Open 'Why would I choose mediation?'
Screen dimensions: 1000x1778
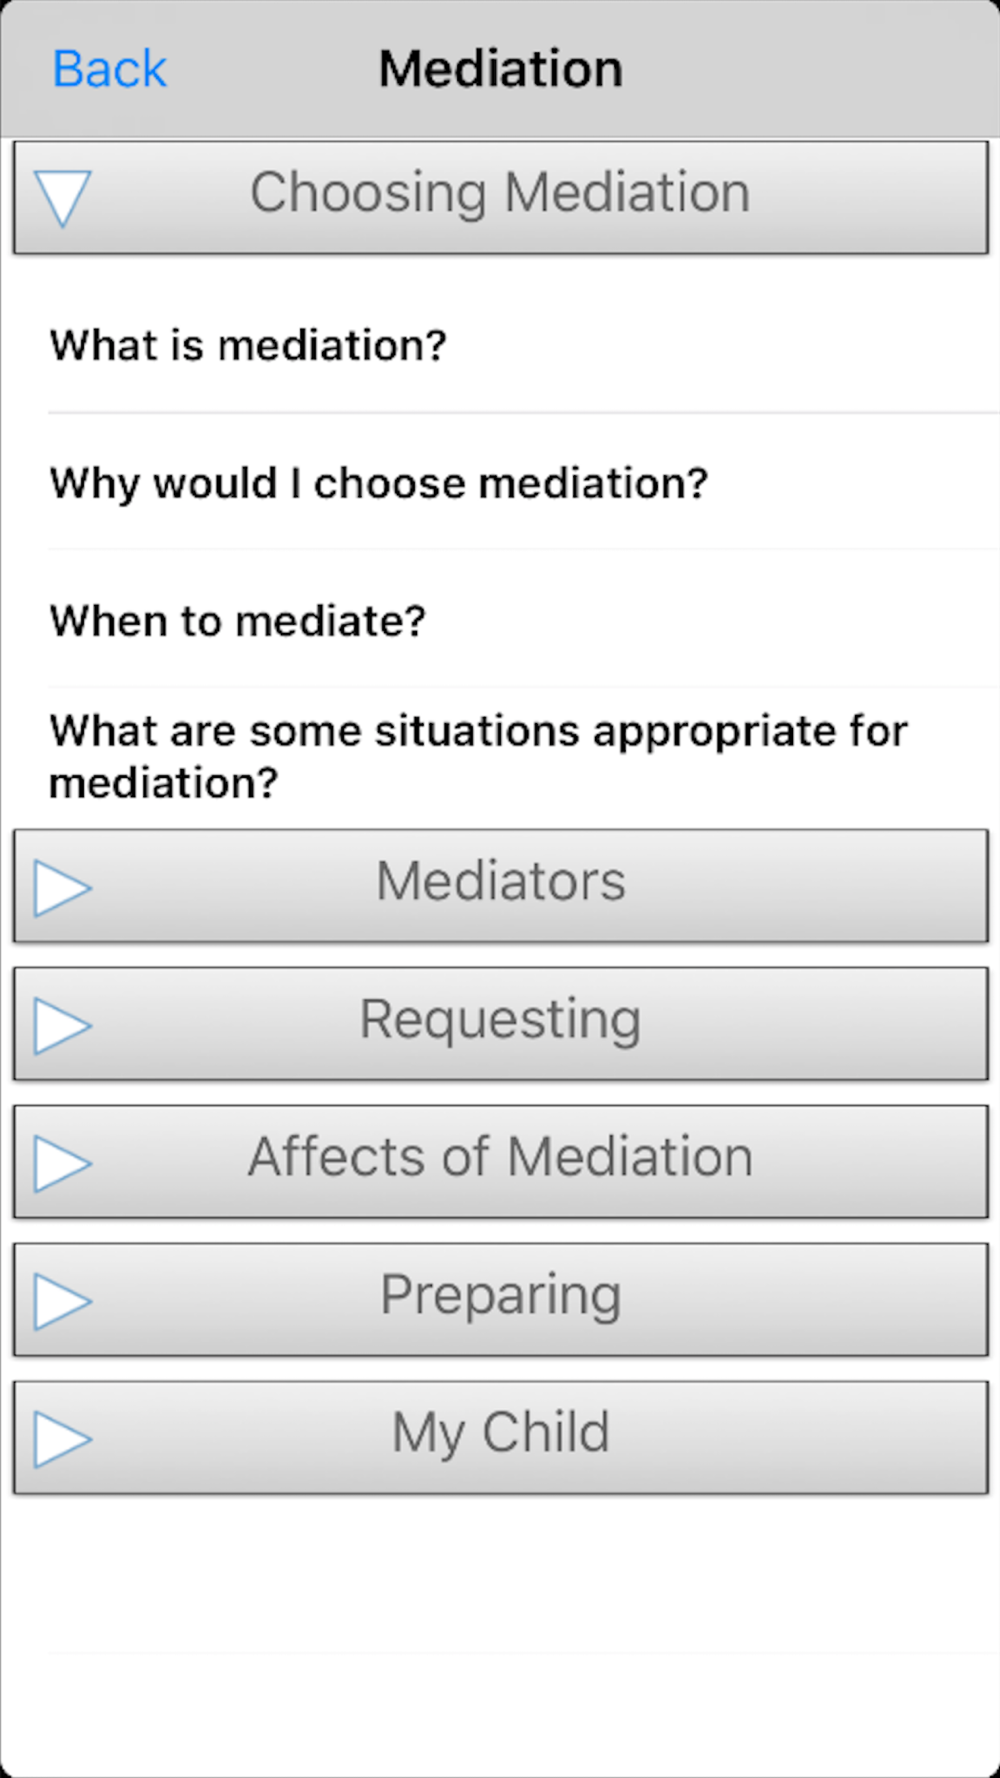click(500, 482)
